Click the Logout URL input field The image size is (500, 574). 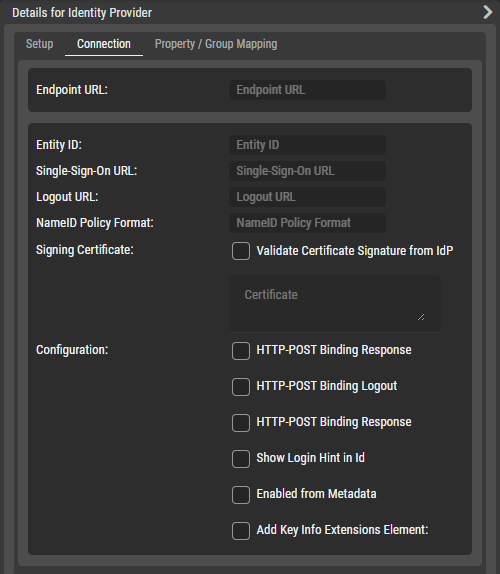307,197
